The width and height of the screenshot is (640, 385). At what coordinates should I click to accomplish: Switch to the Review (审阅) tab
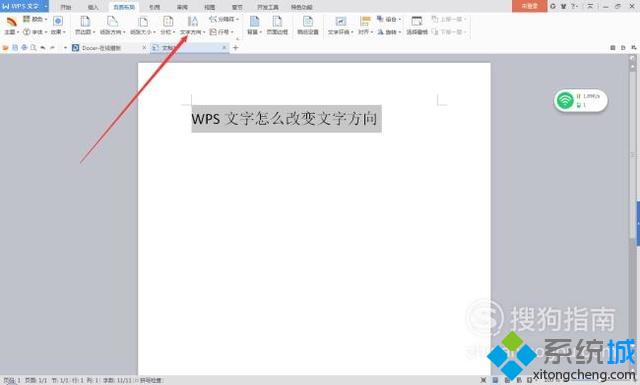182,7
